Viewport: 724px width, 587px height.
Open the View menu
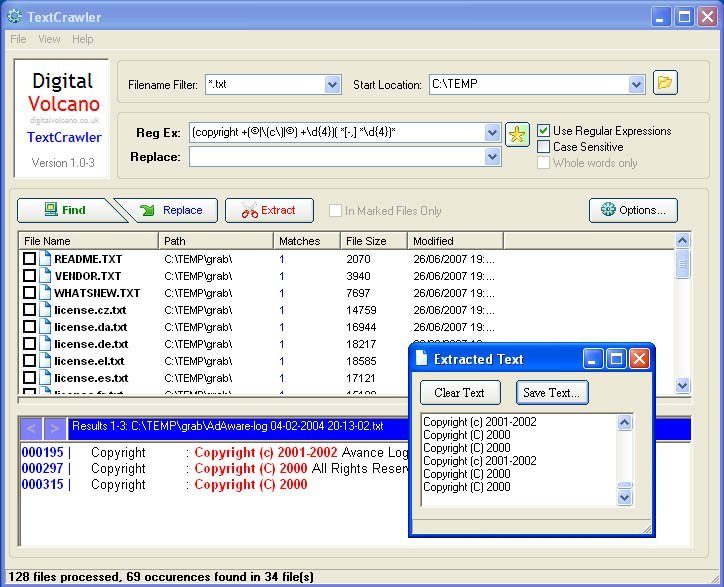pyautogui.click(x=49, y=39)
